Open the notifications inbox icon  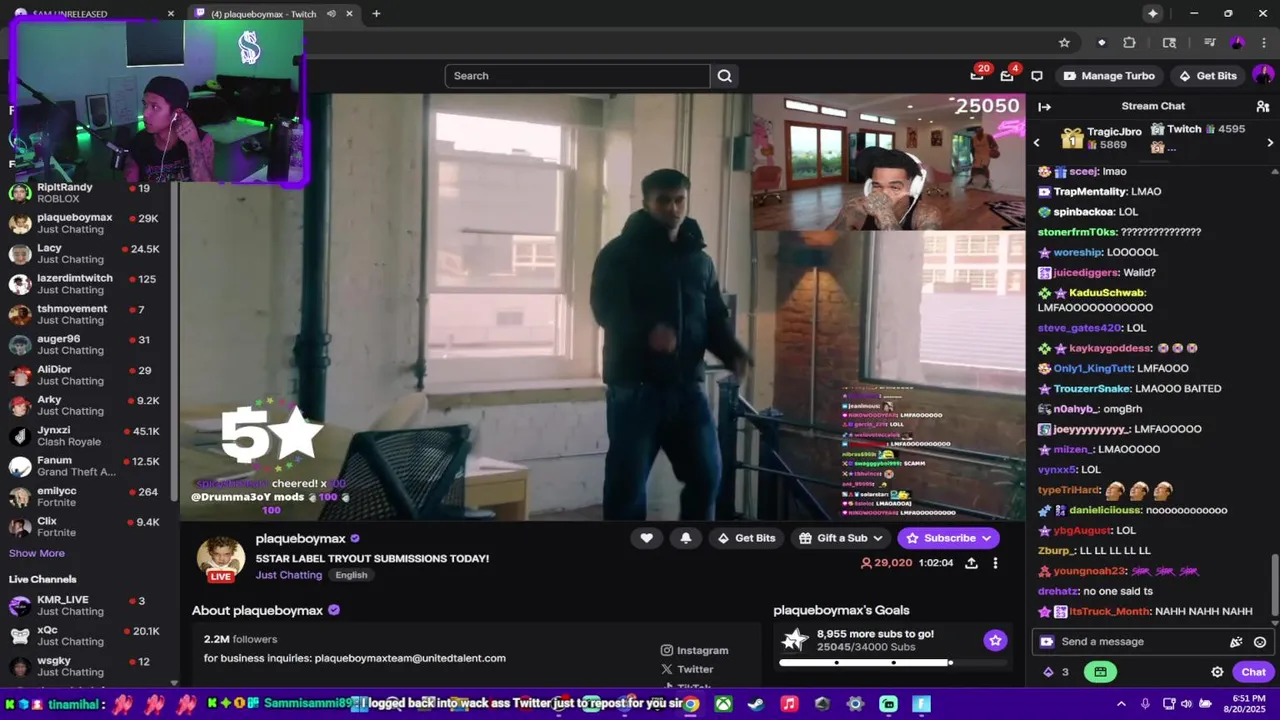click(x=1007, y=76)
